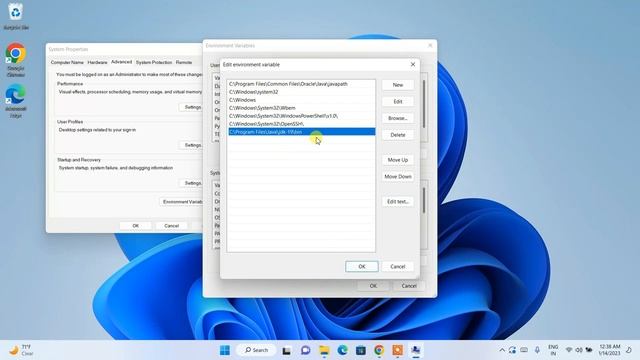Image resolution: width=640 pixels, height=360 pixels.
Task: Click Cancel in System Properties window
Action: pos(171,226)
